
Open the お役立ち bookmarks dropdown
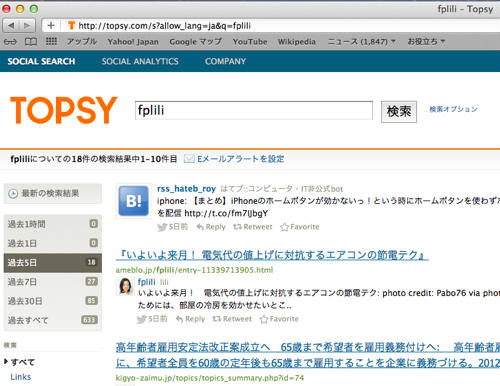pyautogui.click(x=426, y=42)
